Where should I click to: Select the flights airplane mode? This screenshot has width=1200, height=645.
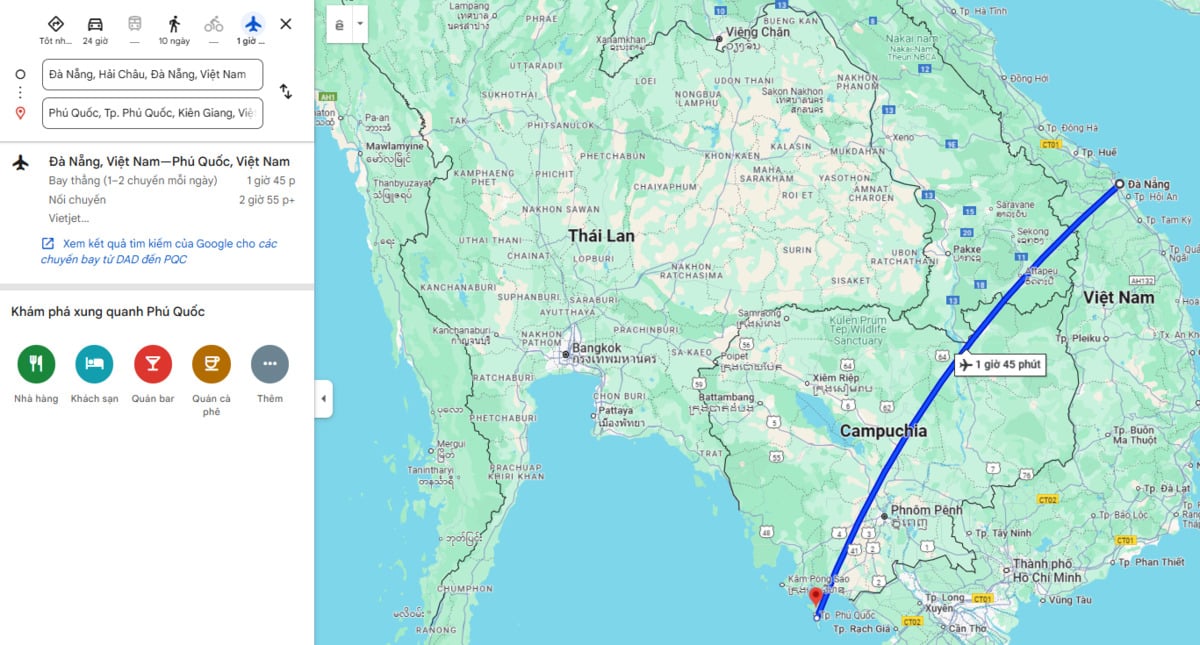253,24
